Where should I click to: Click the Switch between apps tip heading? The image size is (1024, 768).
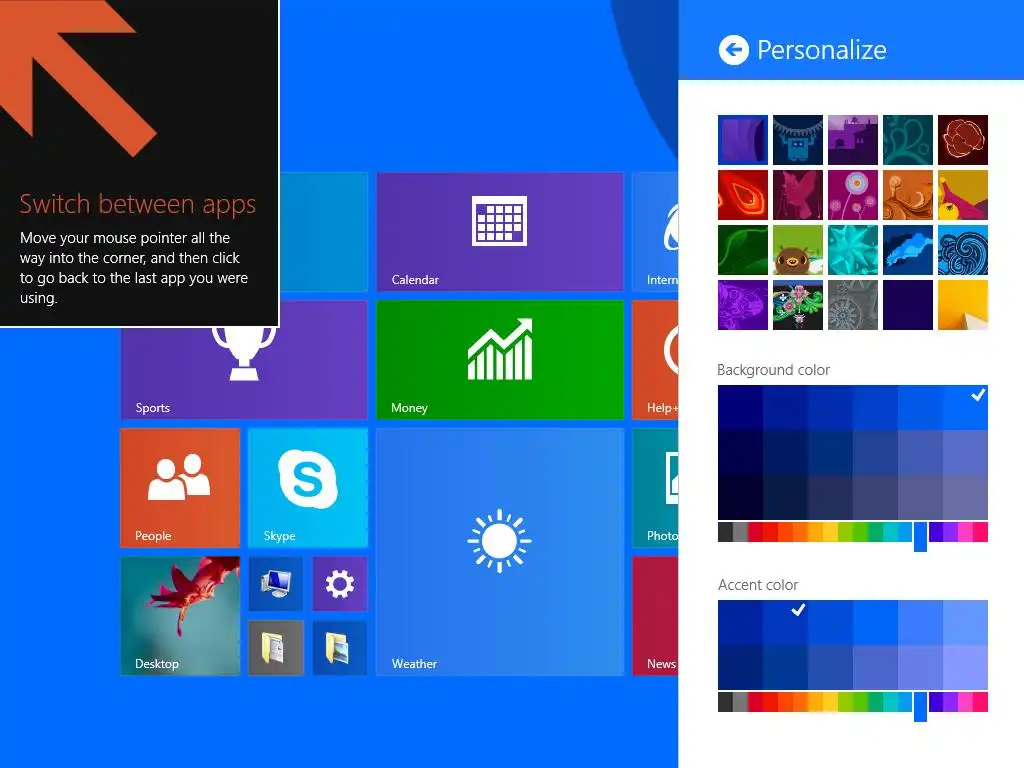(137, 204)
